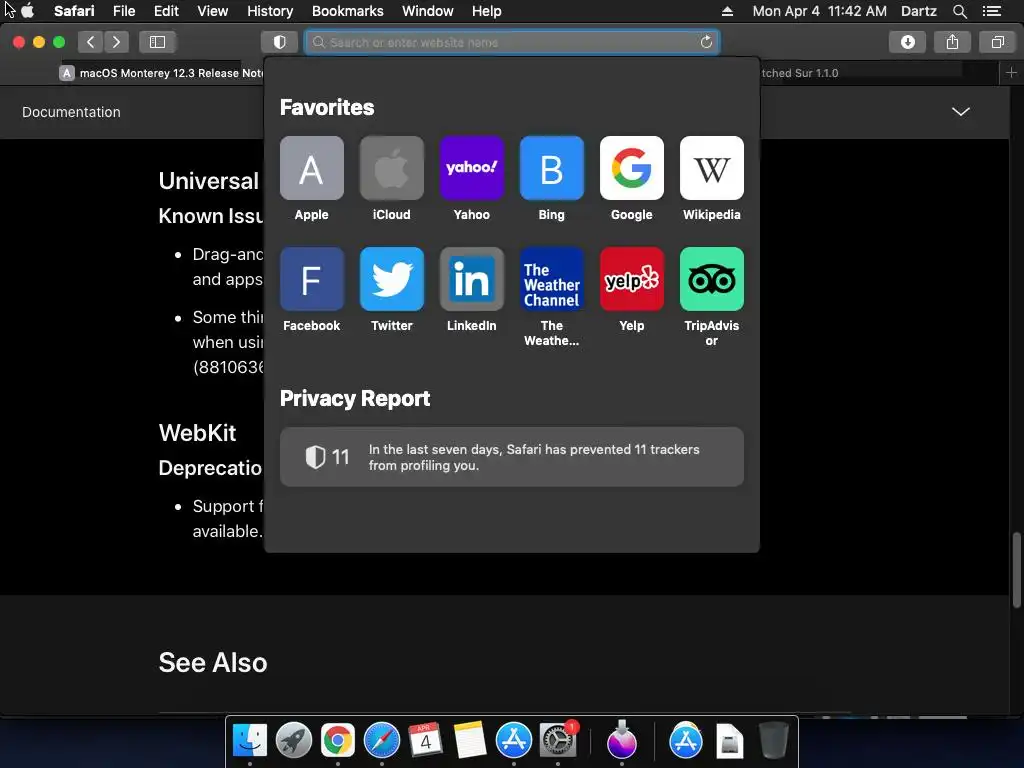Open the Bookmarks menu
This screenshot has width=1024, height=768.
pos(347,11)
